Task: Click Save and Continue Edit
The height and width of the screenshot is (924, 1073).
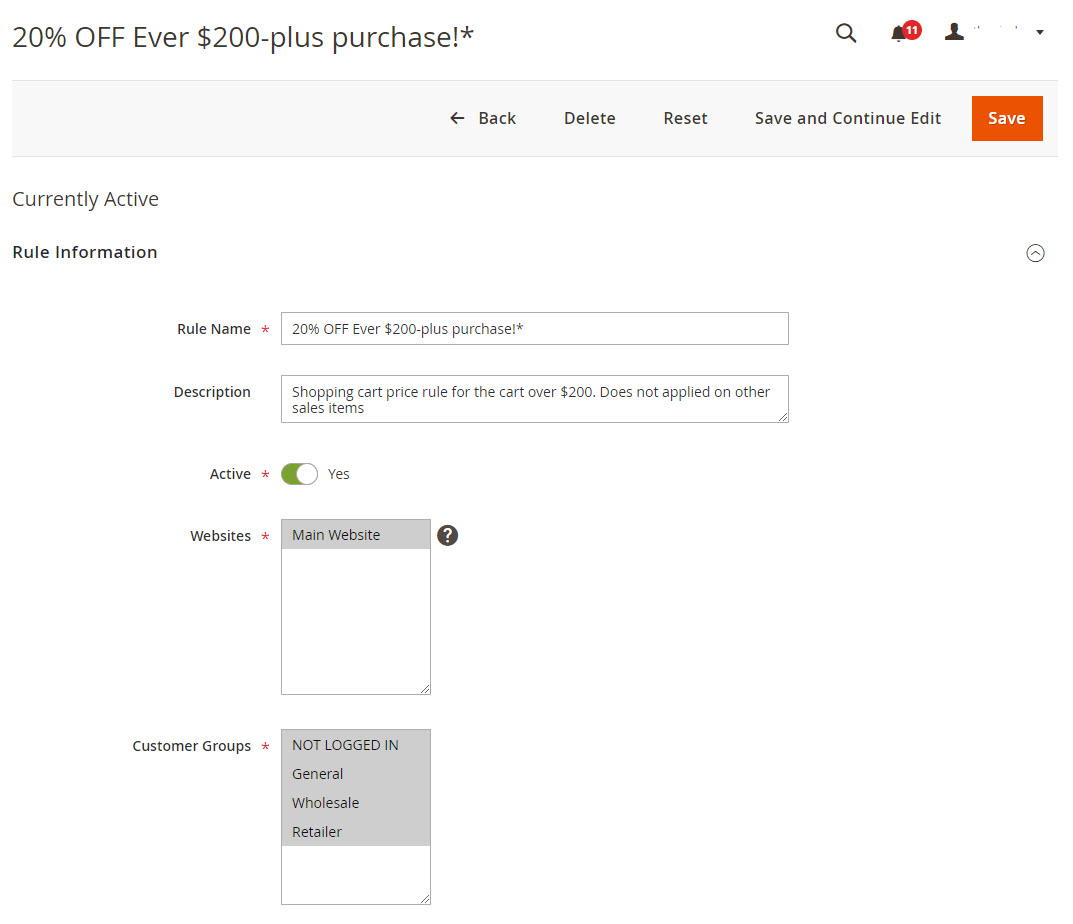Action: [847, 118]
